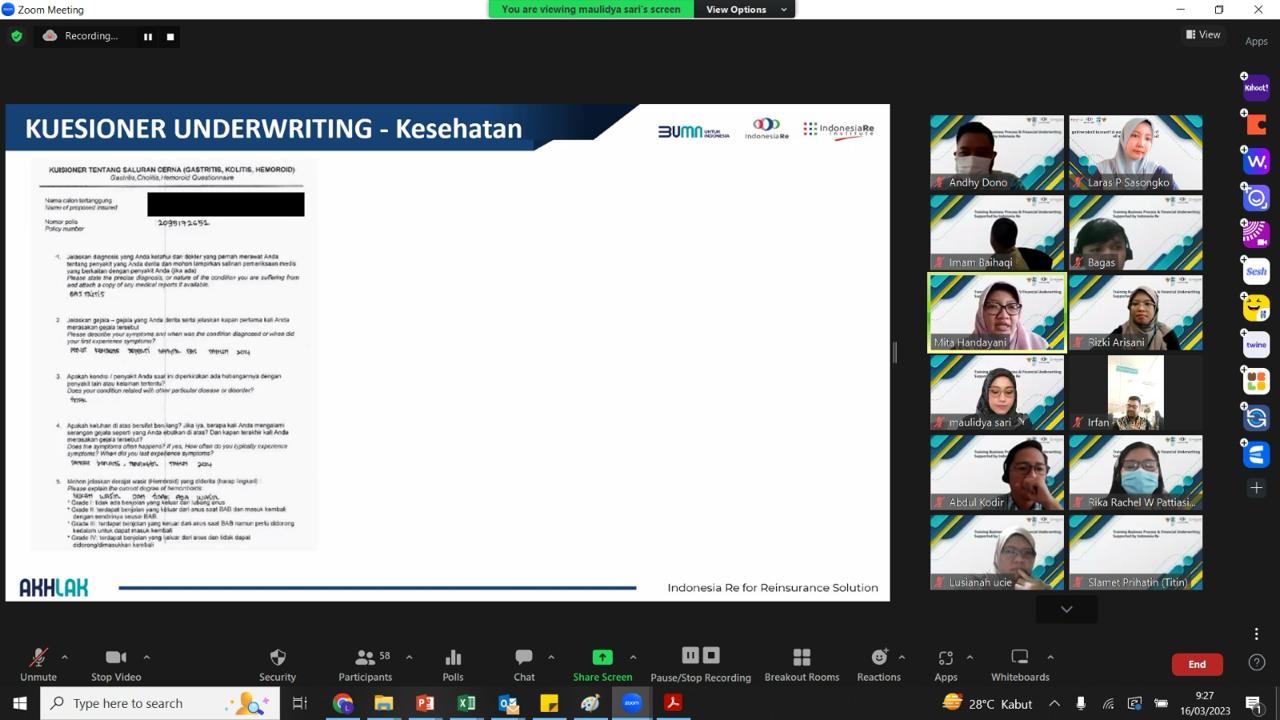Open Chrome from taskbar

point(343,703)
